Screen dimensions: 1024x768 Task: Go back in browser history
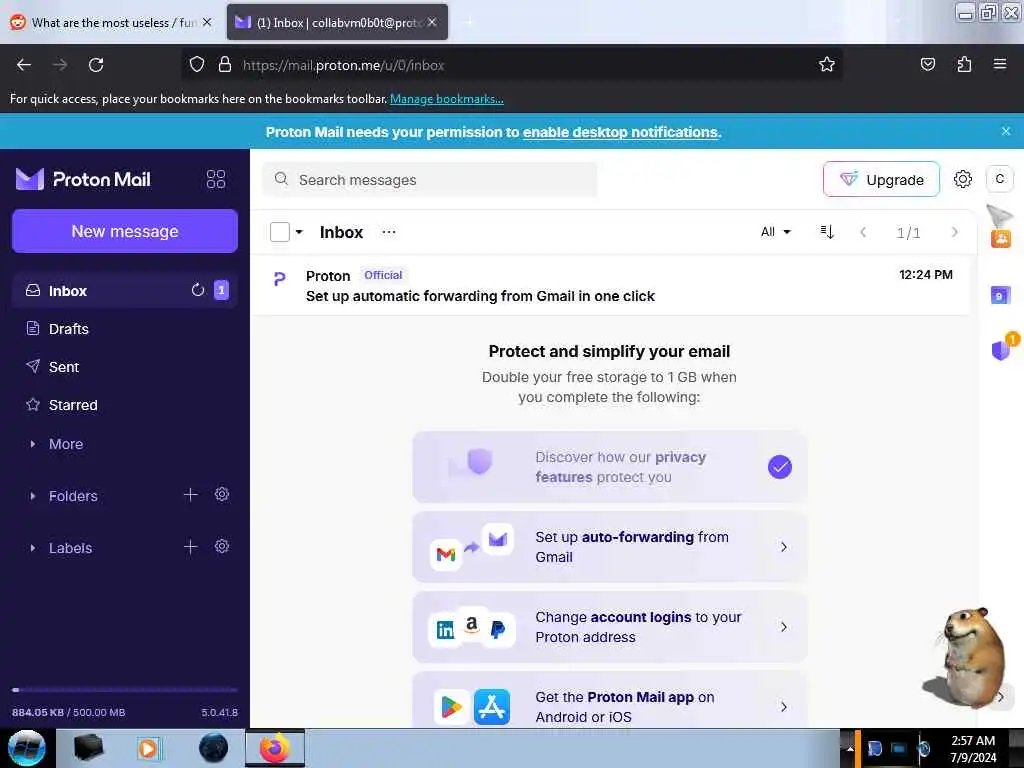point(24,65)
